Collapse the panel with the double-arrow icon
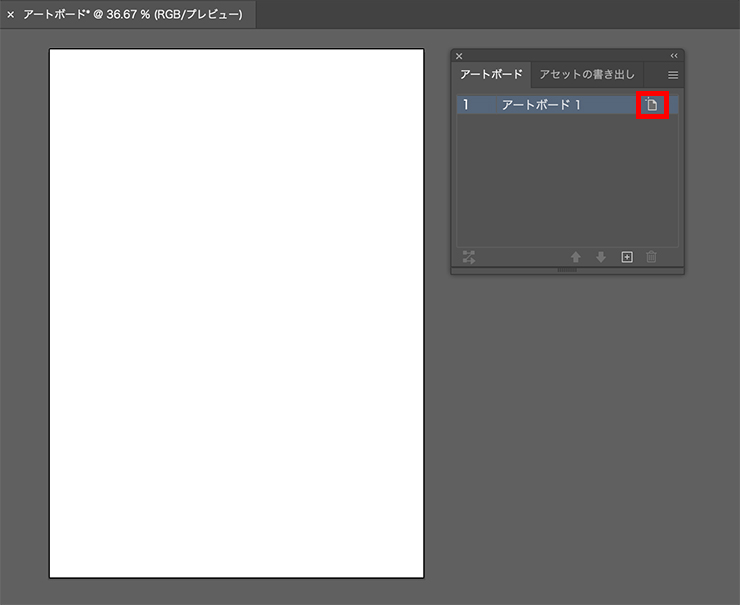740x605 pixels. (674, 56)
